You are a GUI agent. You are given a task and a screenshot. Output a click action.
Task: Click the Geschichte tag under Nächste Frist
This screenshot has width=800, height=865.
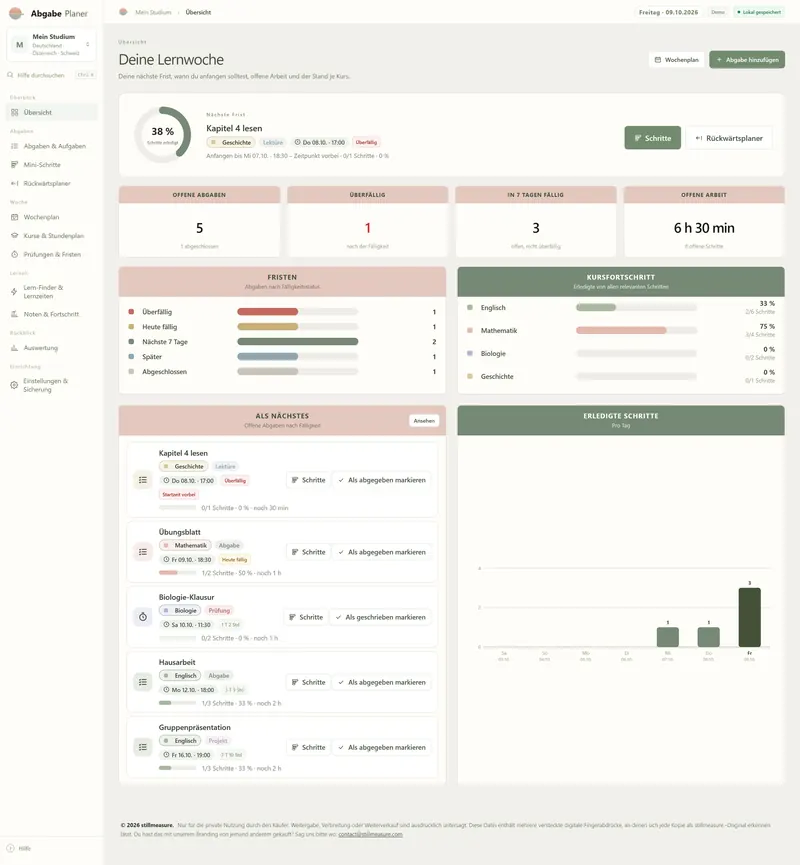pos(231,142)
